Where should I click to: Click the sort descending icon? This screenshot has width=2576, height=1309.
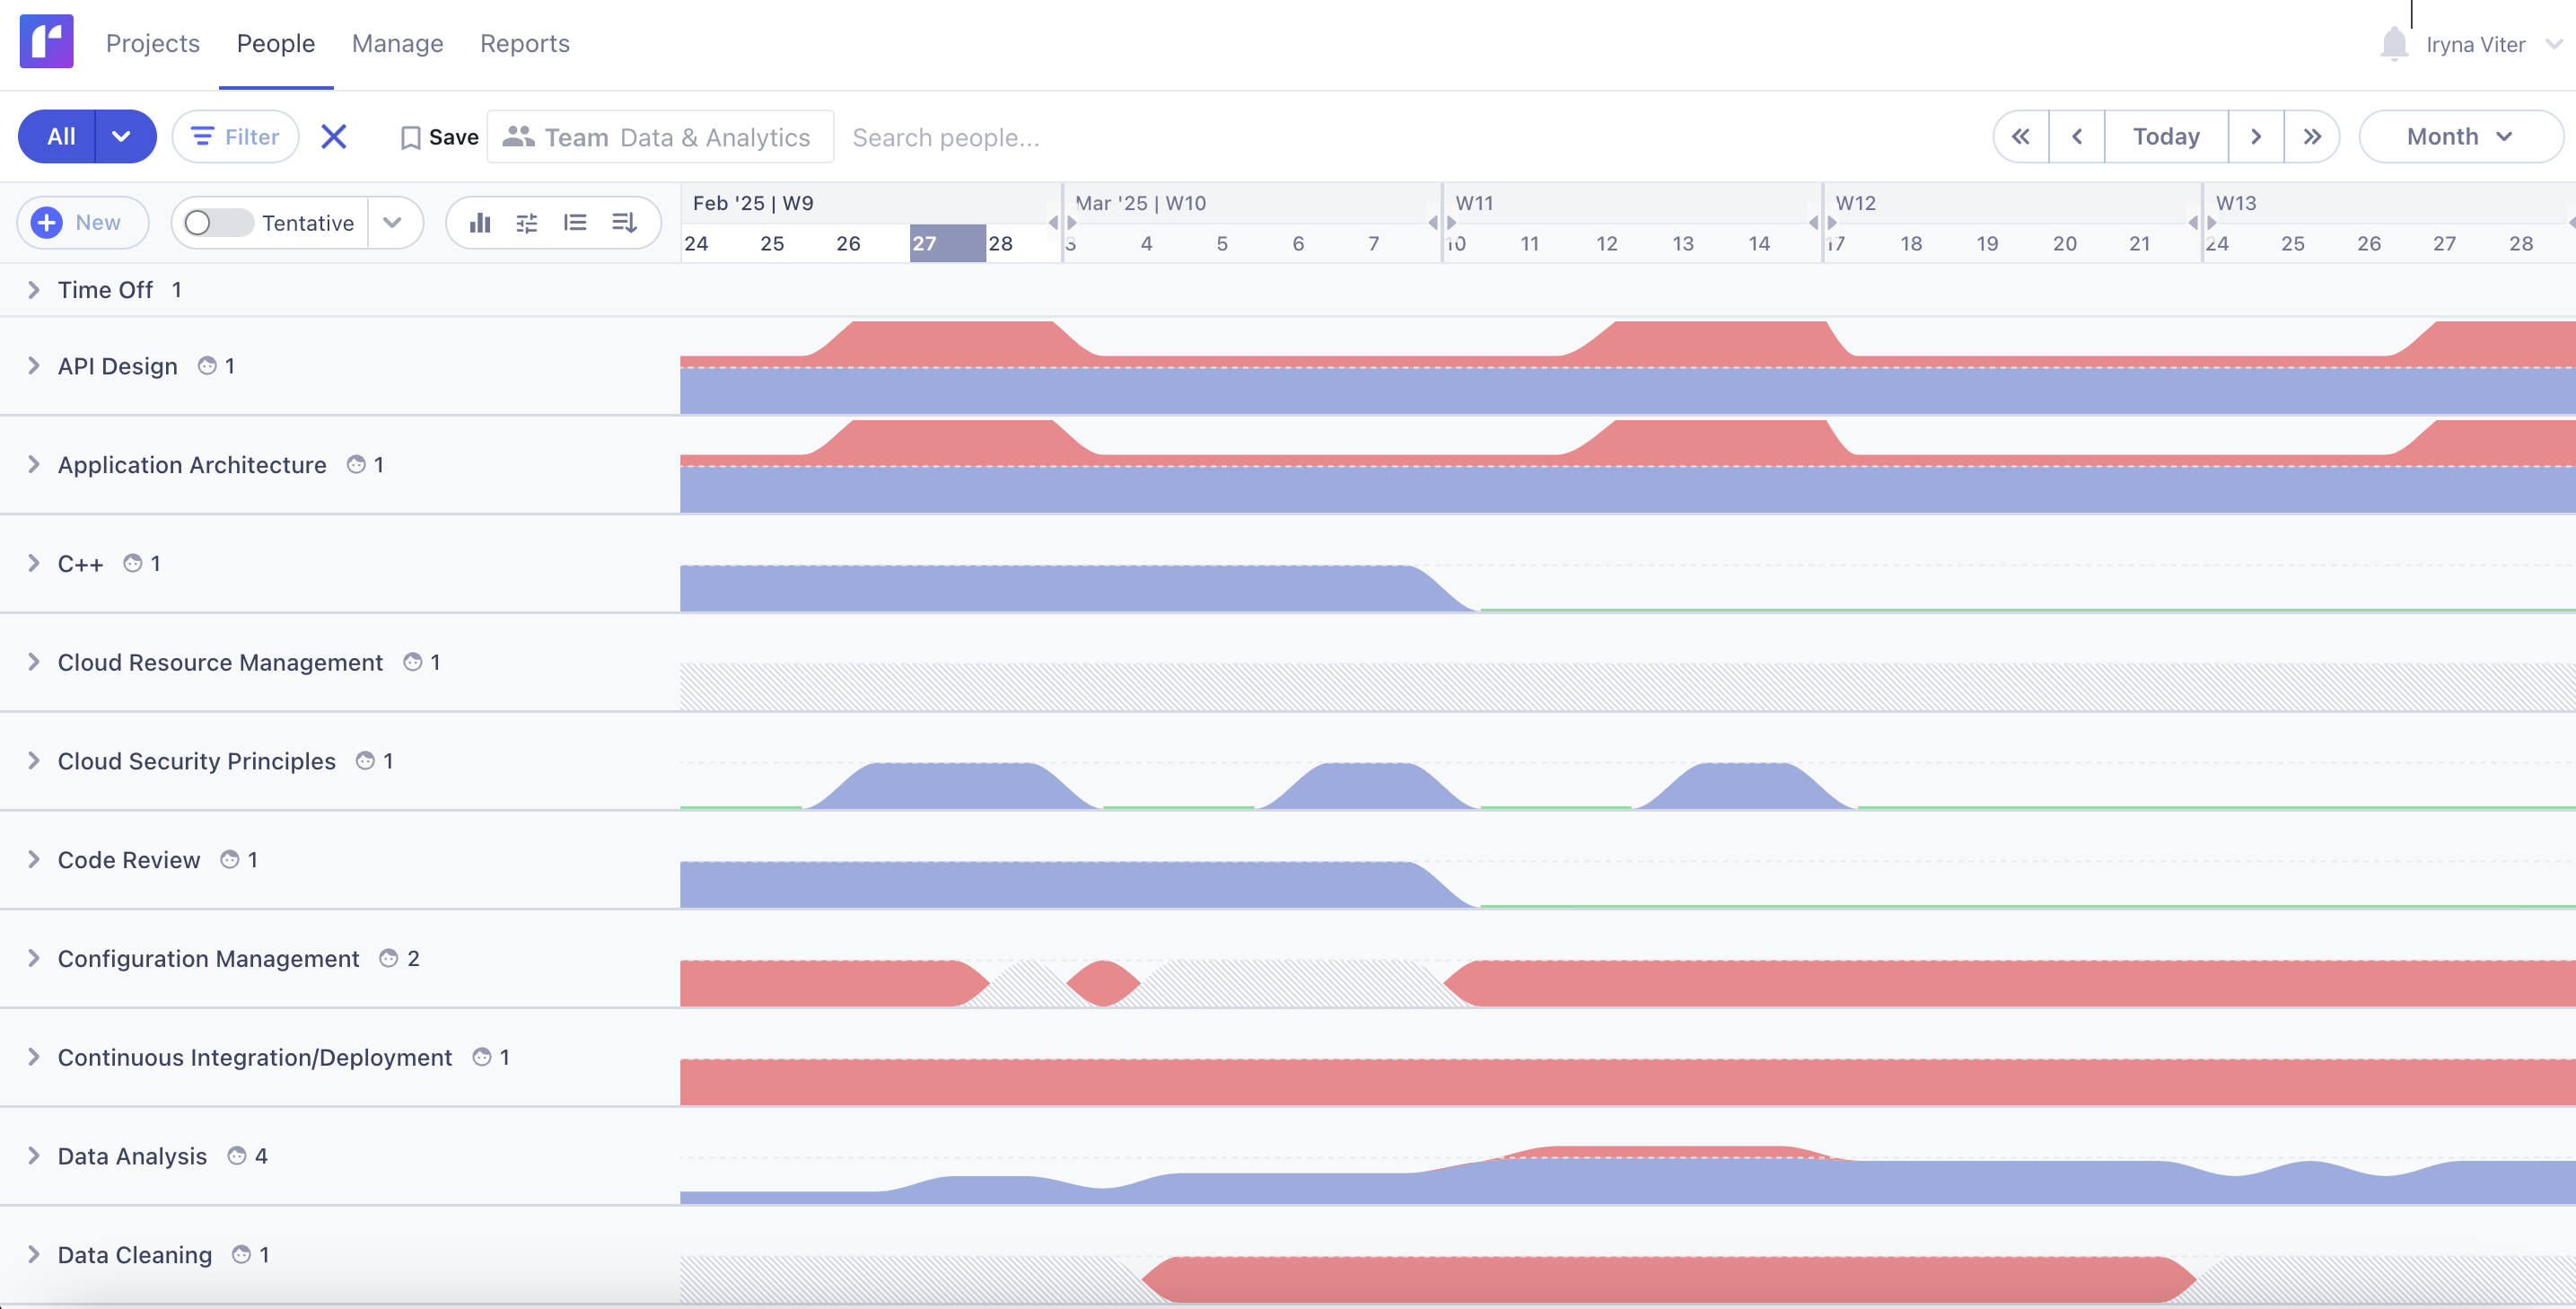point(624,222)
